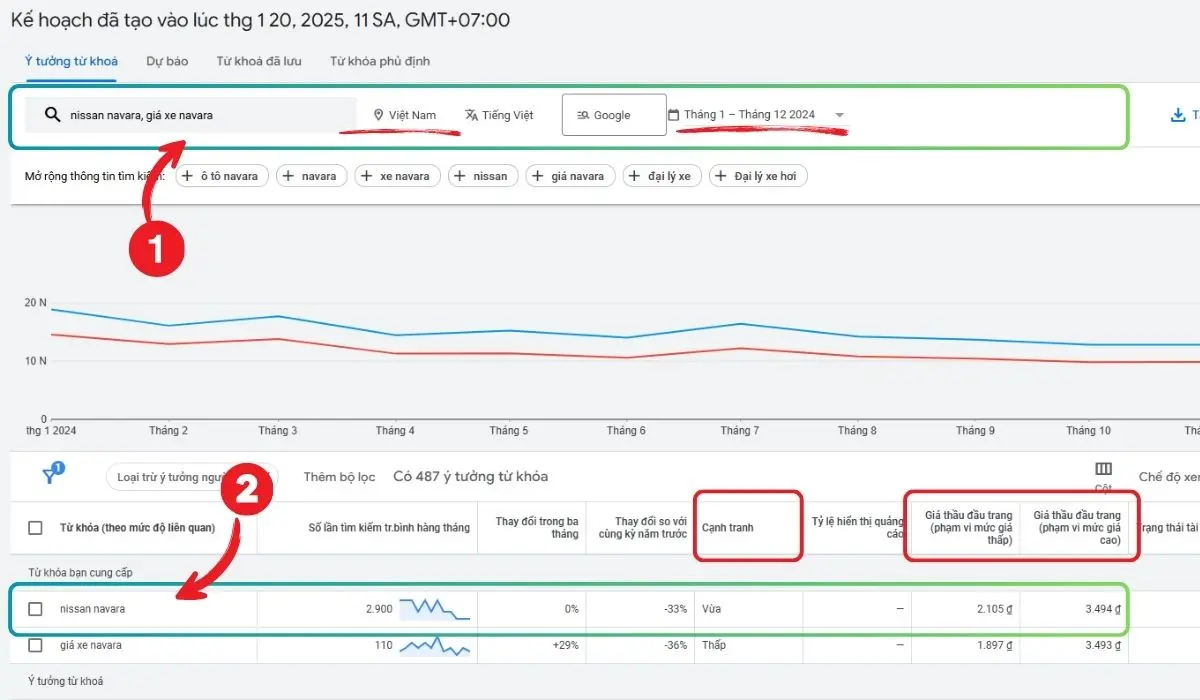The width and height of the screenshot is (1200, 700).
Task: Tick the 'giá xe navara' row checkbox
Action: 36,645
